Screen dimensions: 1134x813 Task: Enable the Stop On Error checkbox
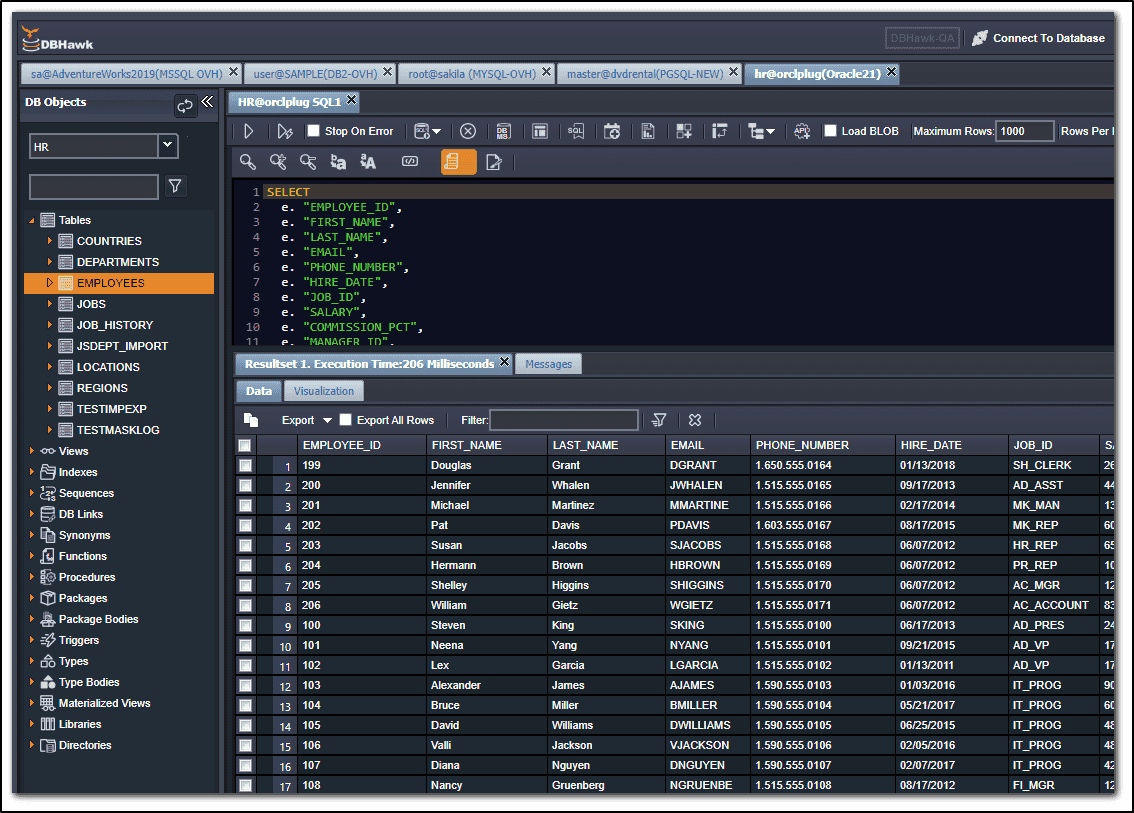[313, 131]
